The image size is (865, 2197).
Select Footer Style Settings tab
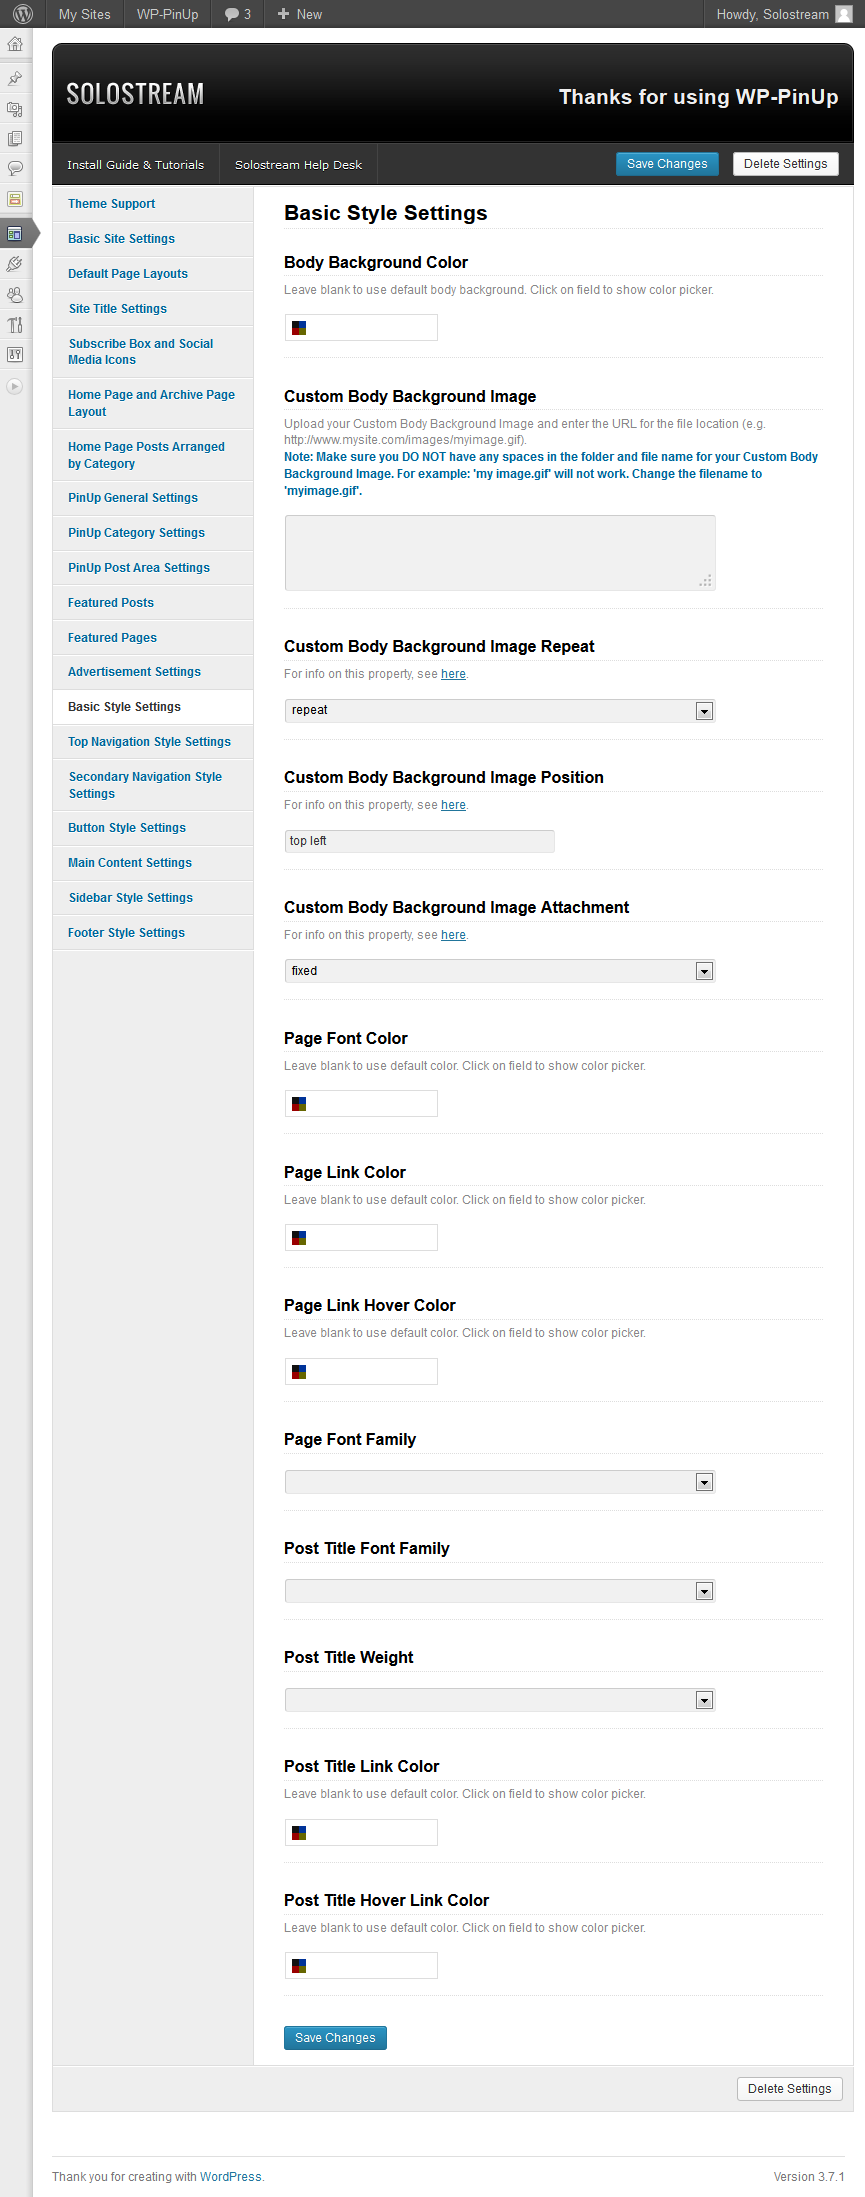[127, 933]
